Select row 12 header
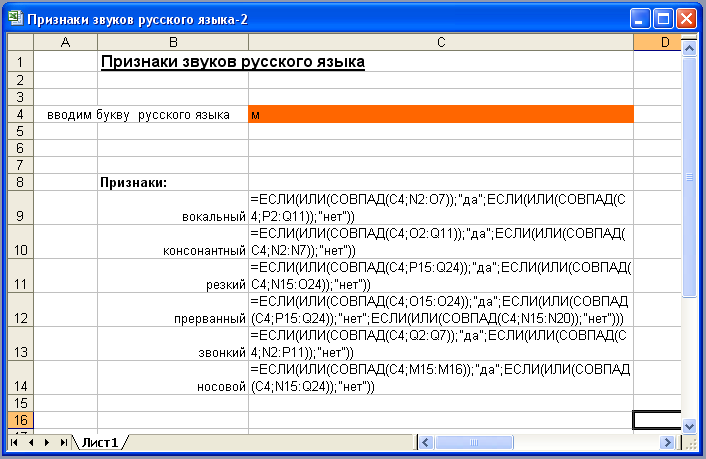 [x=20, y=310]
